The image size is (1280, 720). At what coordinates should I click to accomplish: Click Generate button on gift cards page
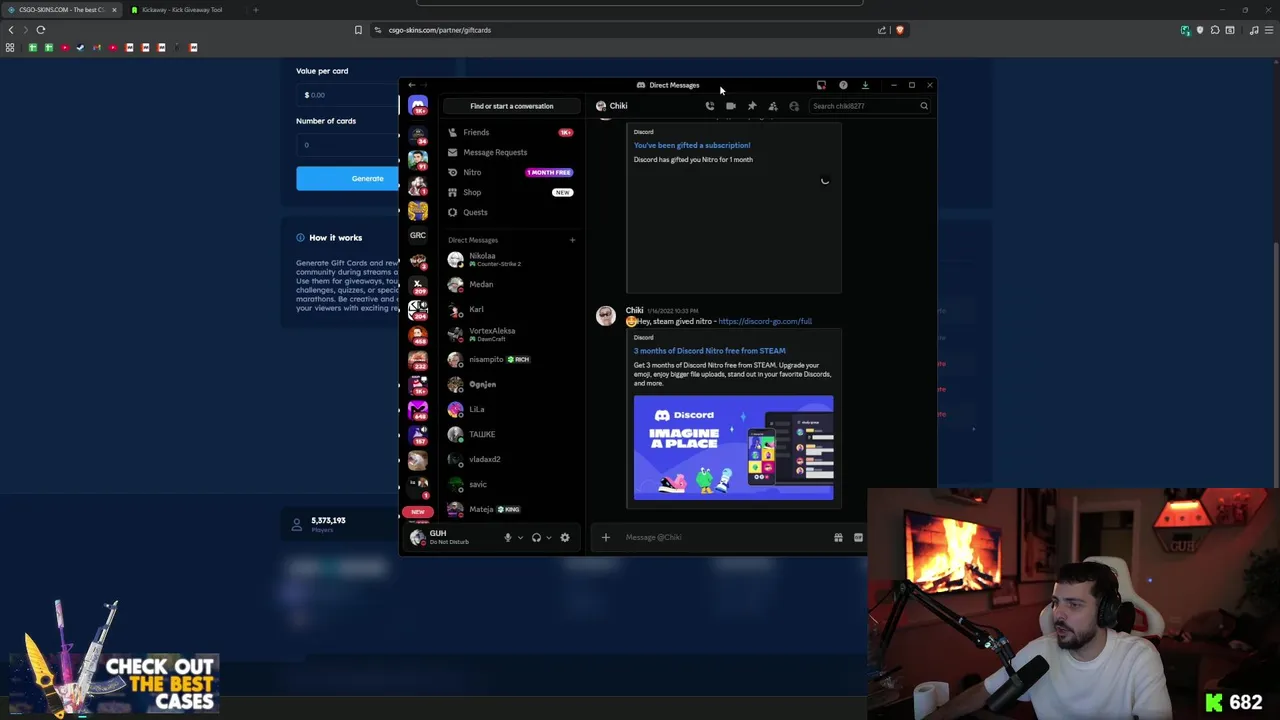(x=367, y=178)
